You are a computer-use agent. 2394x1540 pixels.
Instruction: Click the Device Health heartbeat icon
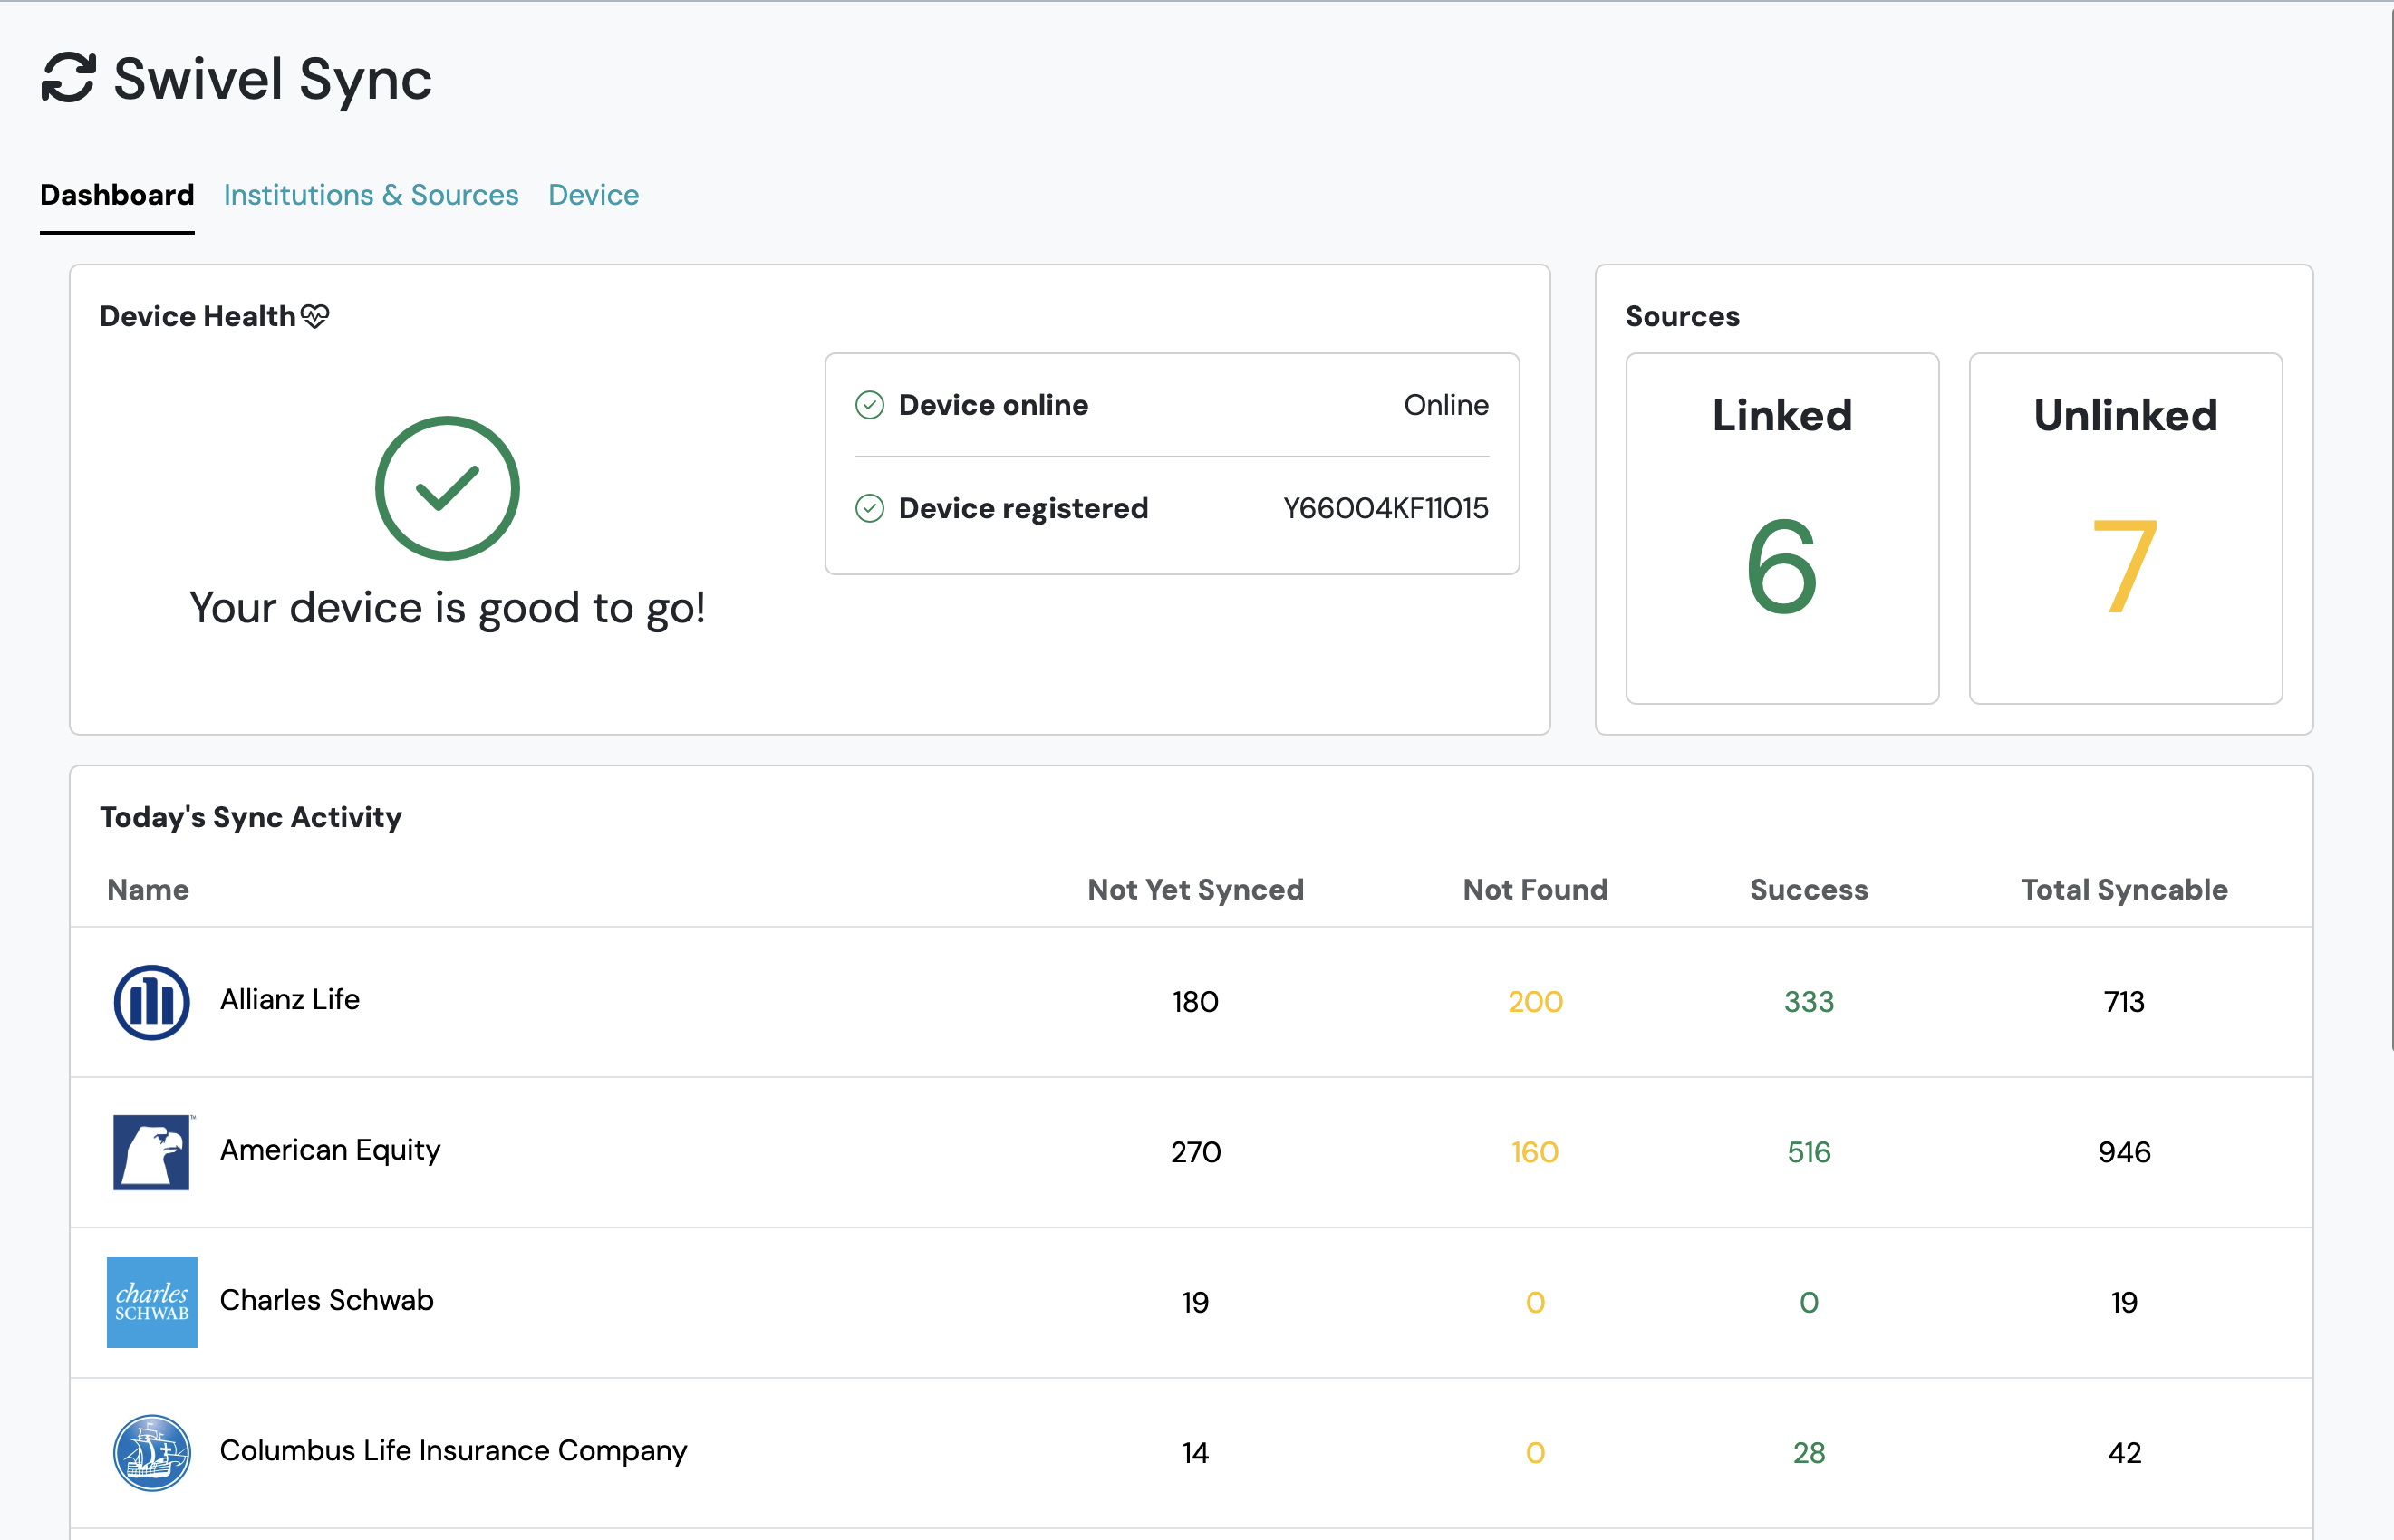[315, 317]
